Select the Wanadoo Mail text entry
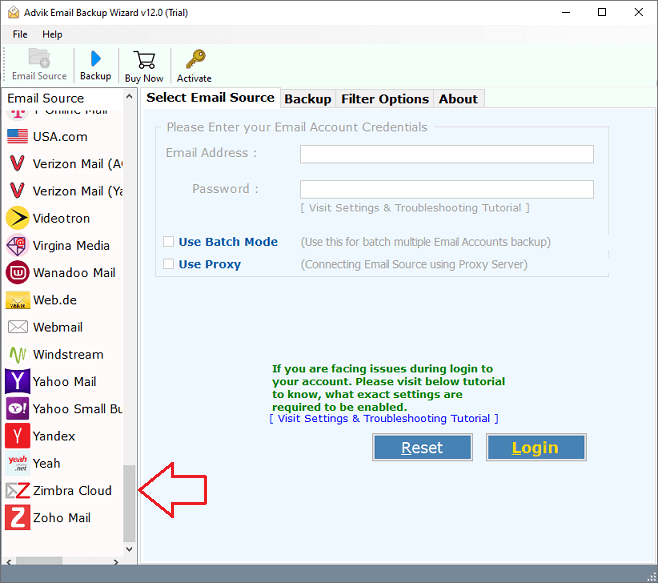Viewport: 658px width, 583px height. tap(74, 273)
